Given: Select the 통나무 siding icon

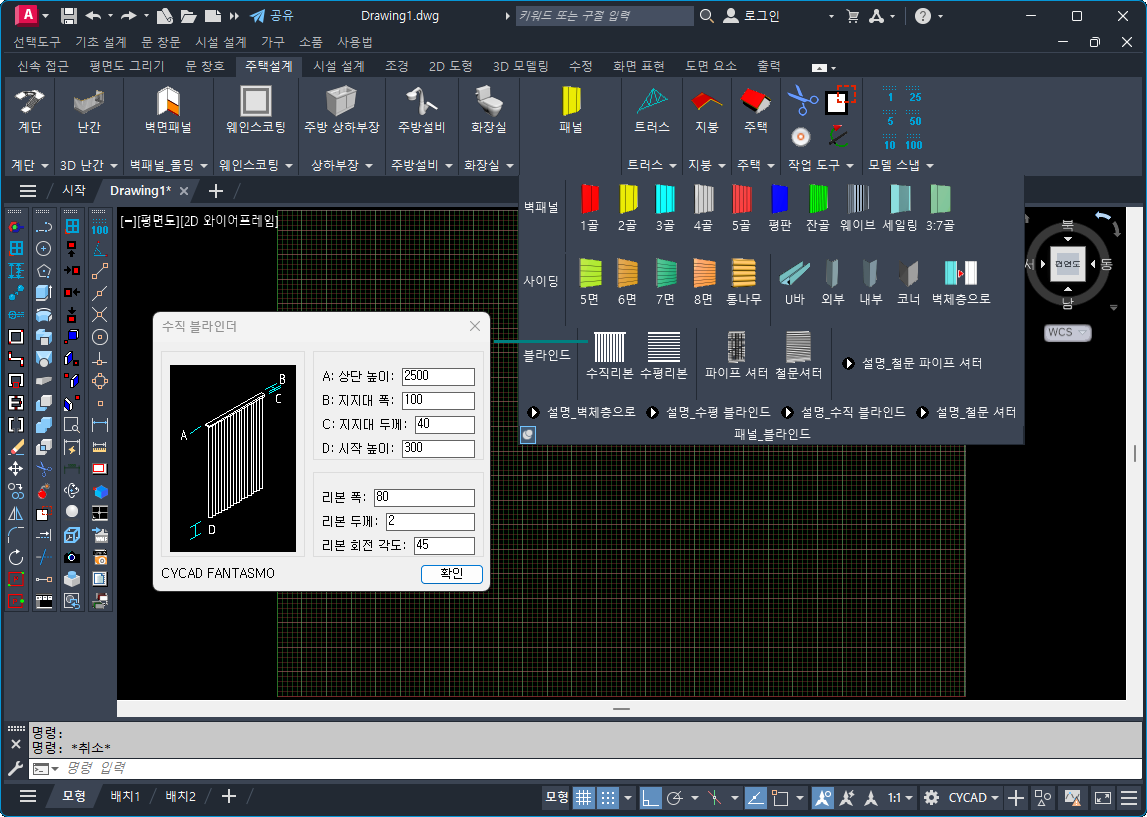Looking at the screenshot, I should (745, 274).
